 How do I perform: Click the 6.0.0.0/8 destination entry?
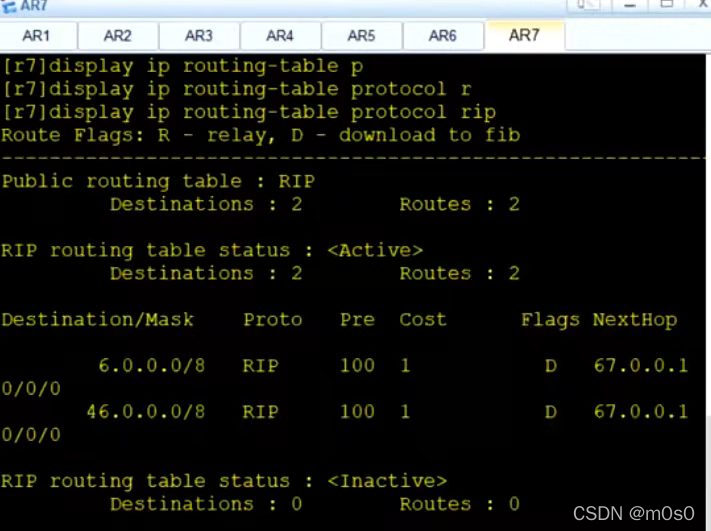(152, 365)
